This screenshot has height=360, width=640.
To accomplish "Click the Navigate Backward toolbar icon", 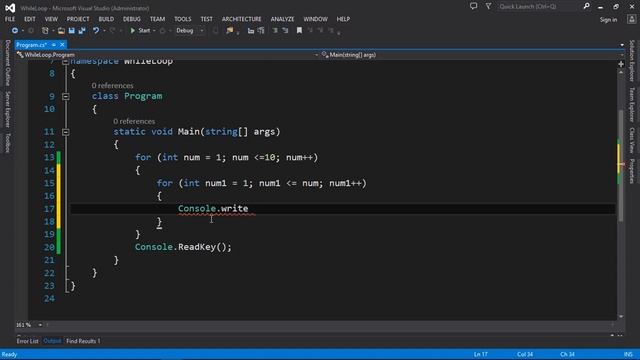I will [x=15, y=31].
